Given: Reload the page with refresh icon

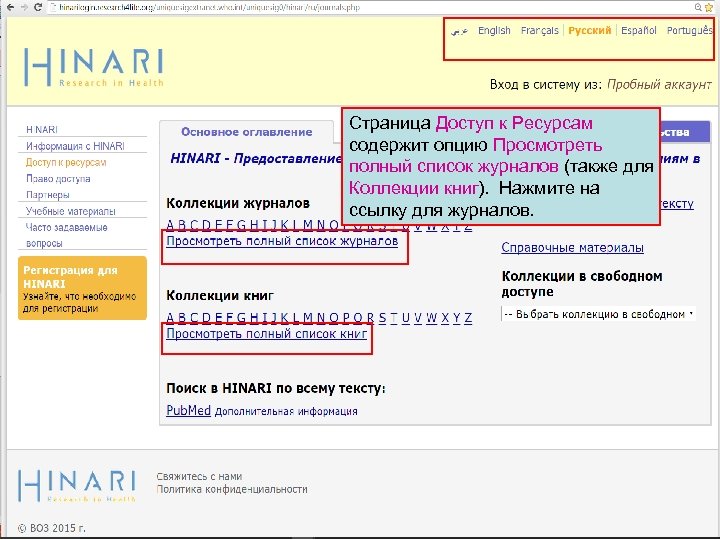Looking at the screenshot, I should coord(38,7).
